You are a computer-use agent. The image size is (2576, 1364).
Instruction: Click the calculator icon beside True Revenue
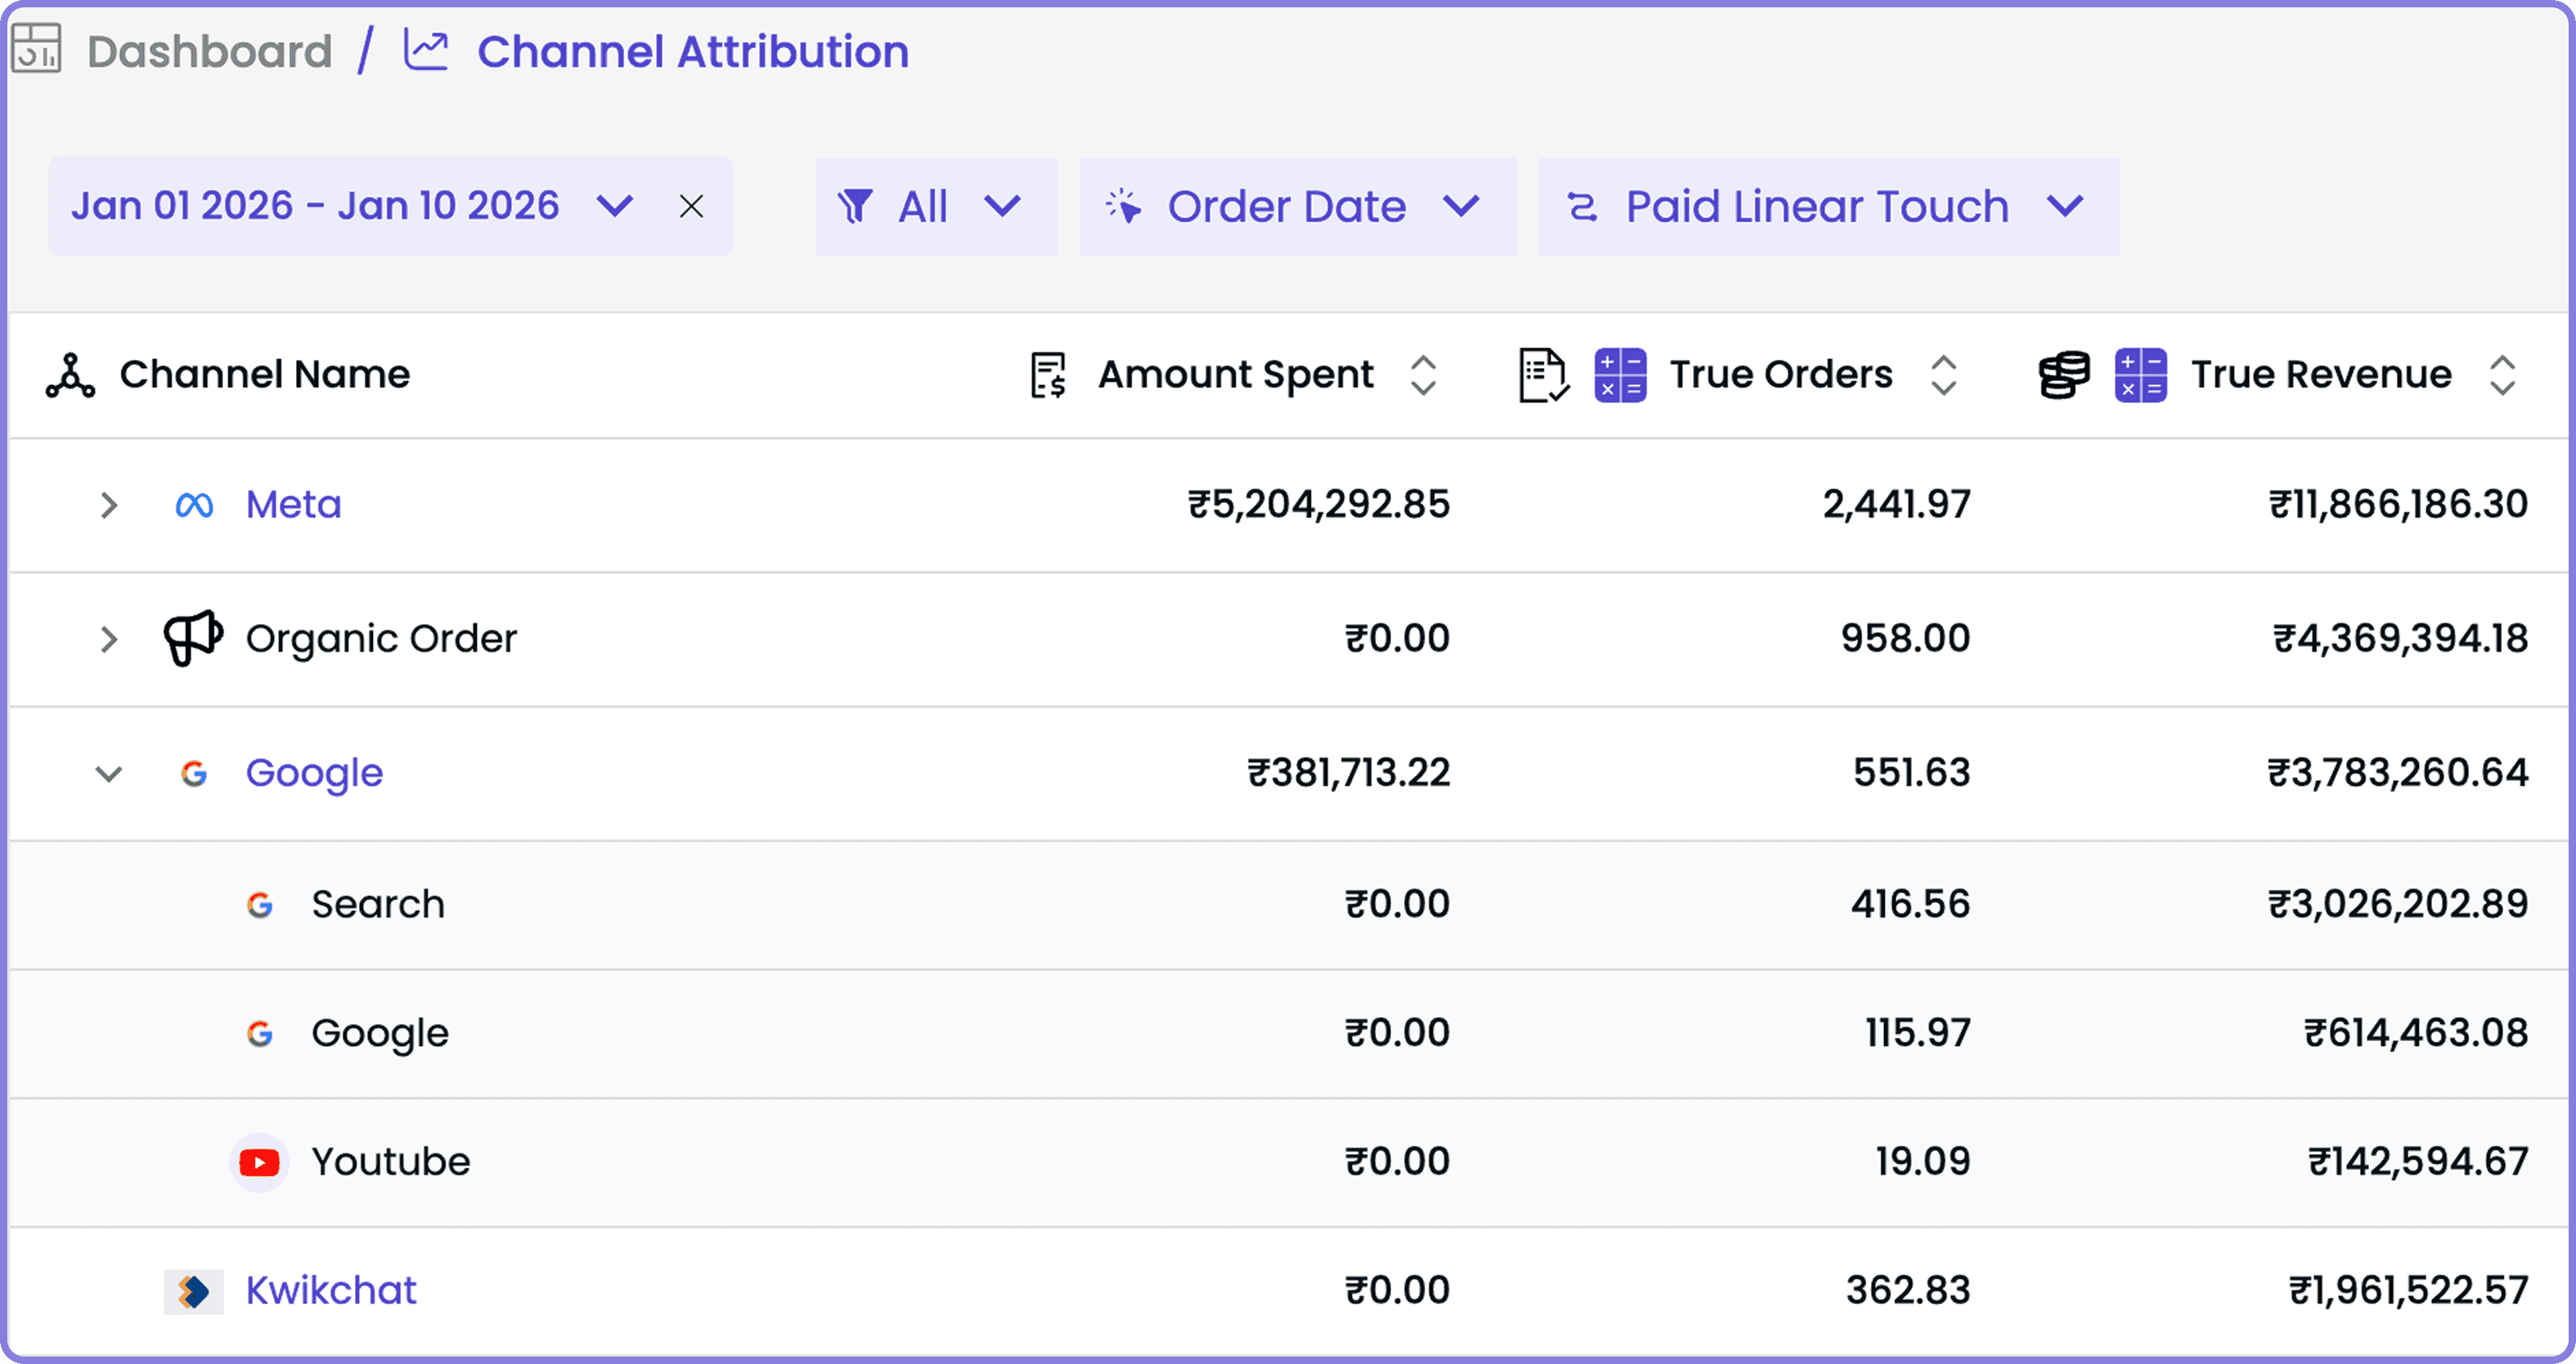tap(2141, 375)
